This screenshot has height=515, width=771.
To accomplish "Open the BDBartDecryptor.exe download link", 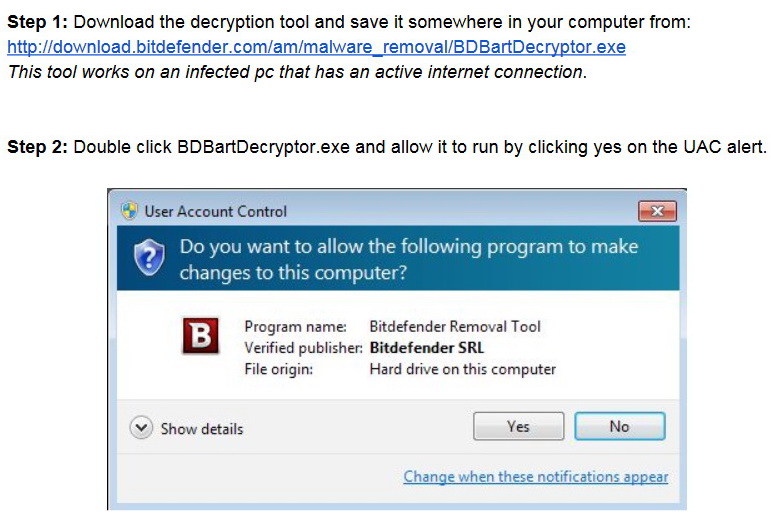I will pyautogui.click(x=316, y=47).
